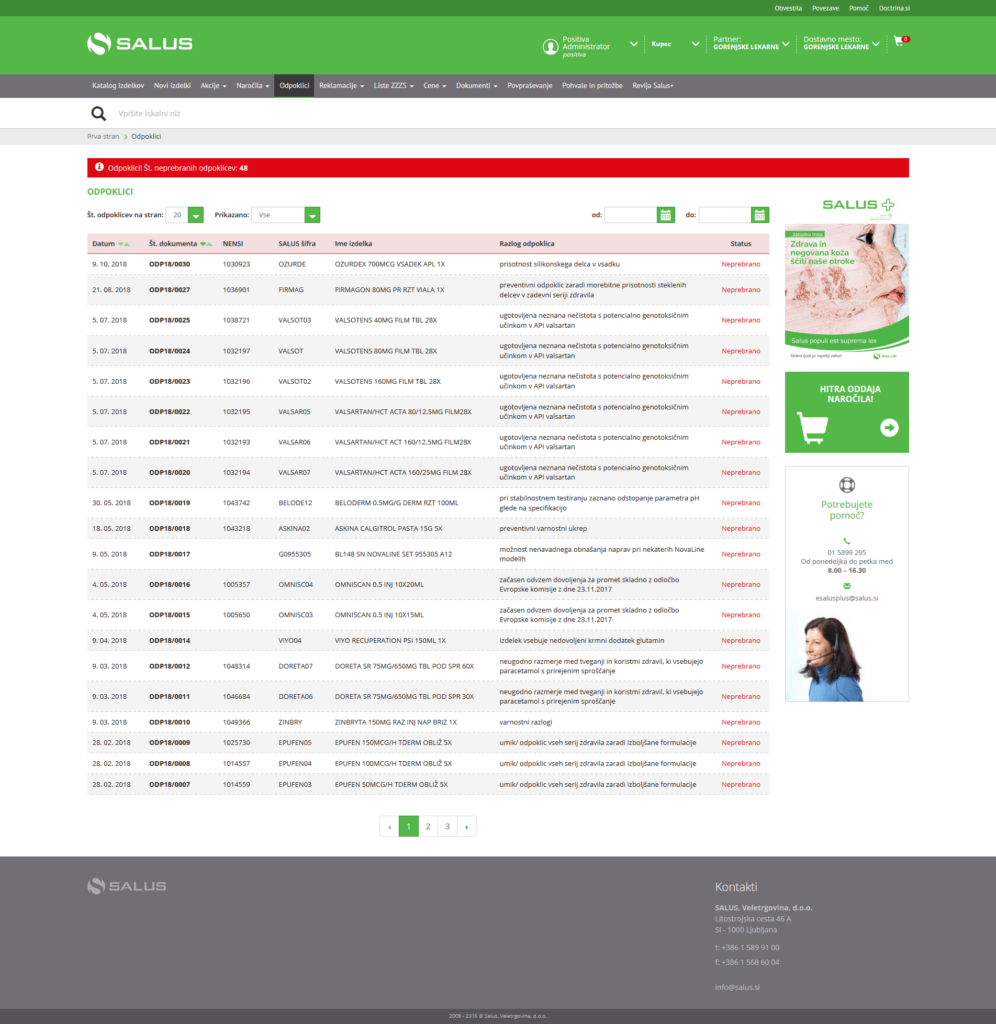Click the 'do' date input field

(725, 215)
